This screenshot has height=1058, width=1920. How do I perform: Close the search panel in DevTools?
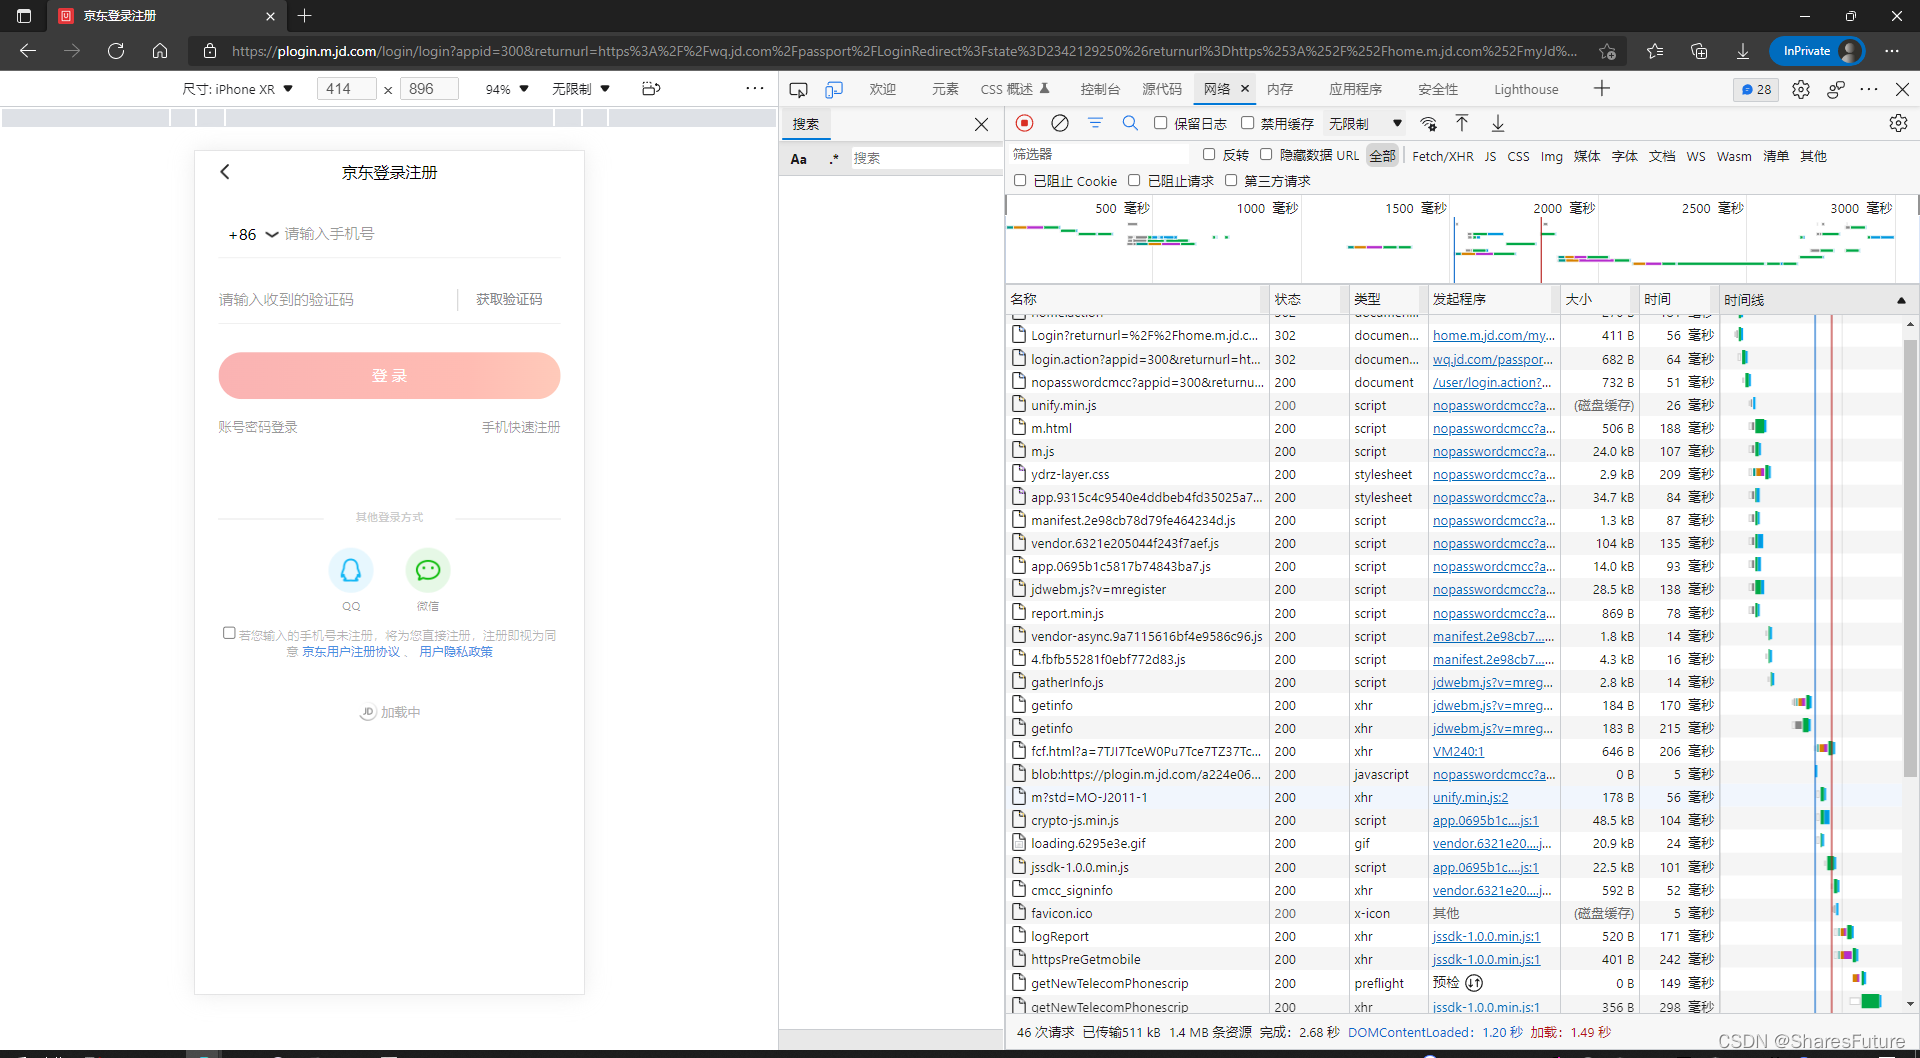(x=981, y=124)
